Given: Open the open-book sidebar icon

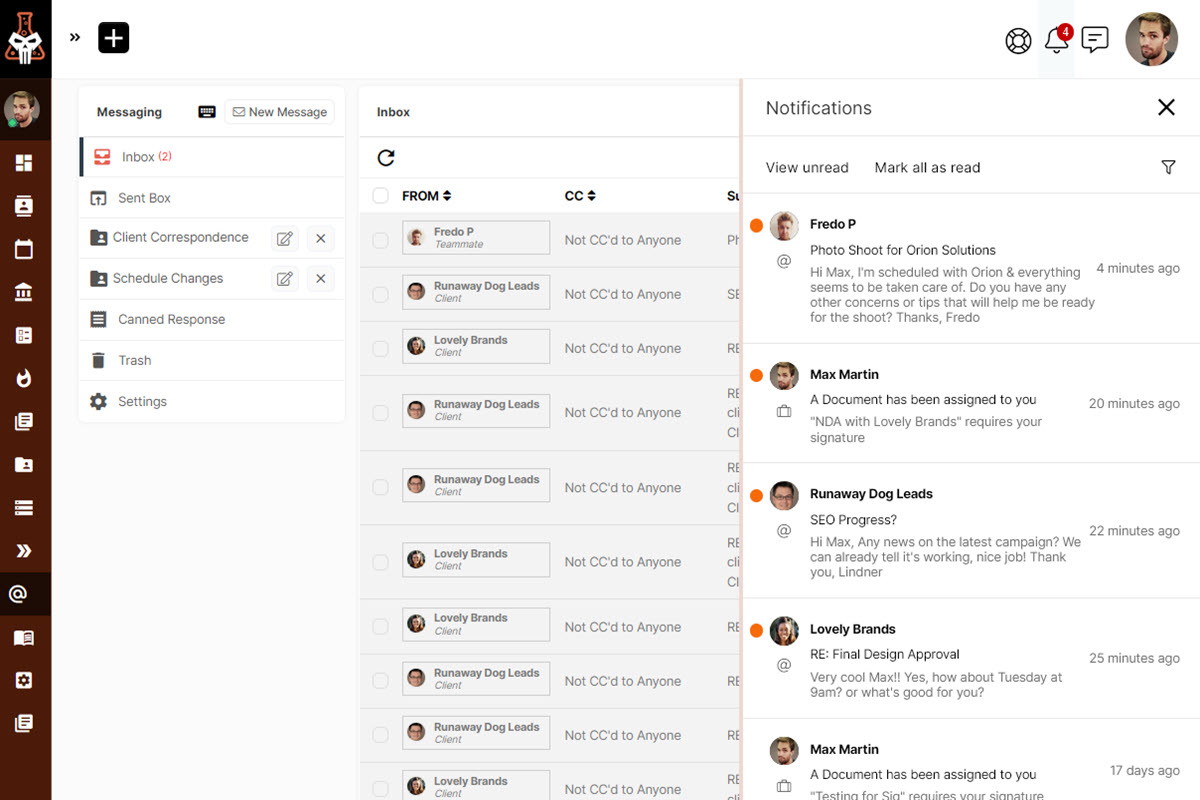Looking at the screenshot, I should pos(24,637).
